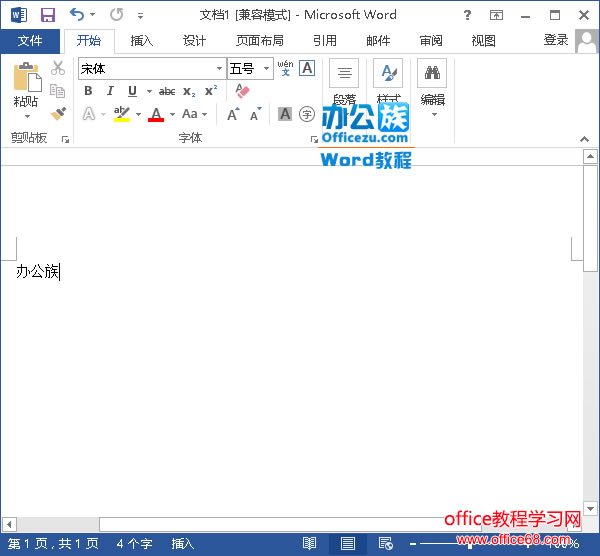Expand the font name dropdown arrow

(219, 69)
